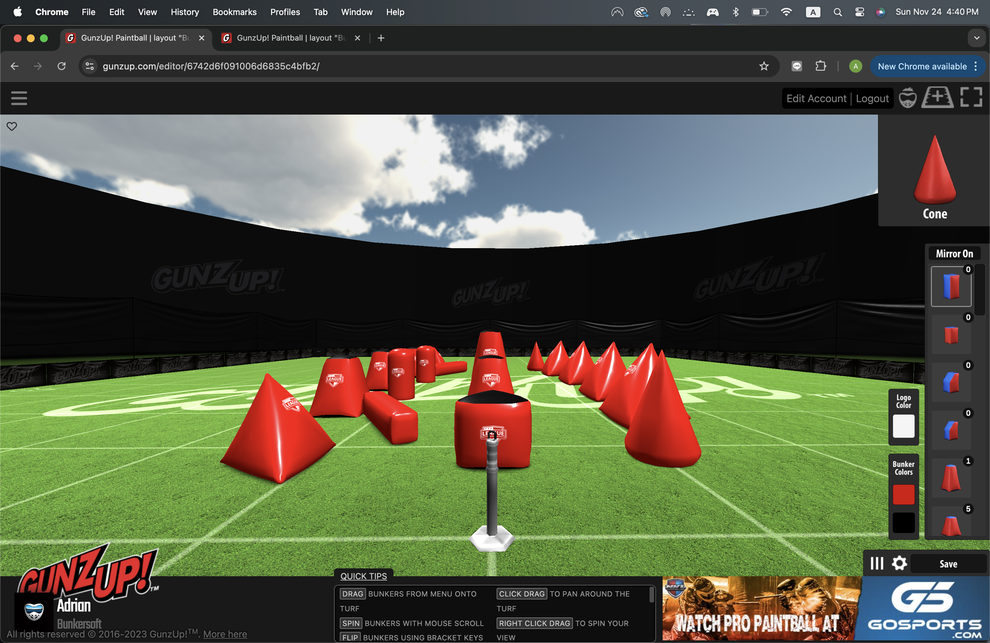Open the View menu
The image size is (990, 643).
[x=147, y=12]
